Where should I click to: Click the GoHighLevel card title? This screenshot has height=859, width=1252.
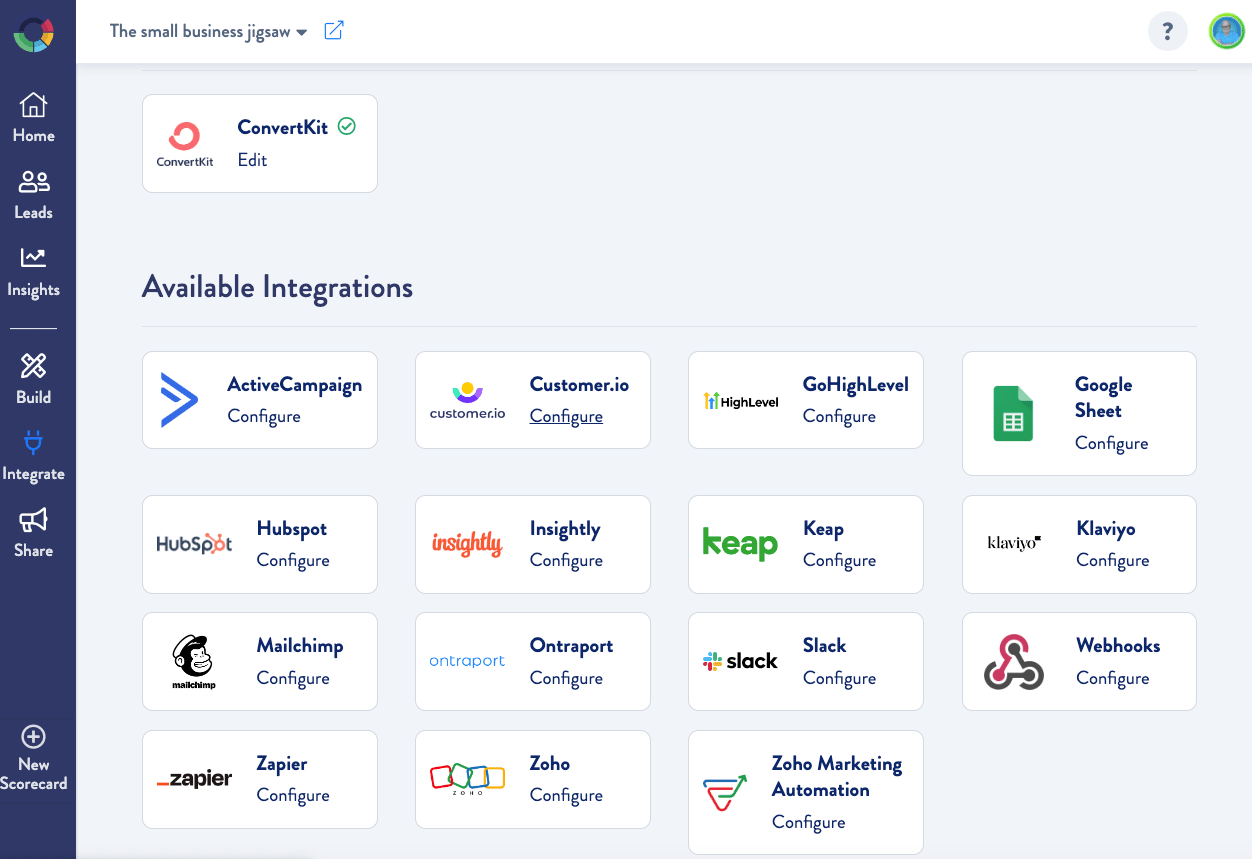[856, 385]
